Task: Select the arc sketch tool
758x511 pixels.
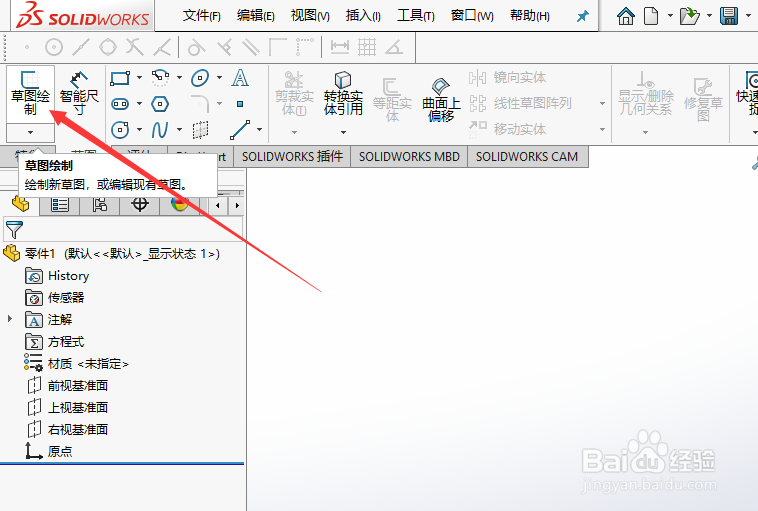Action: click(160, 78)
